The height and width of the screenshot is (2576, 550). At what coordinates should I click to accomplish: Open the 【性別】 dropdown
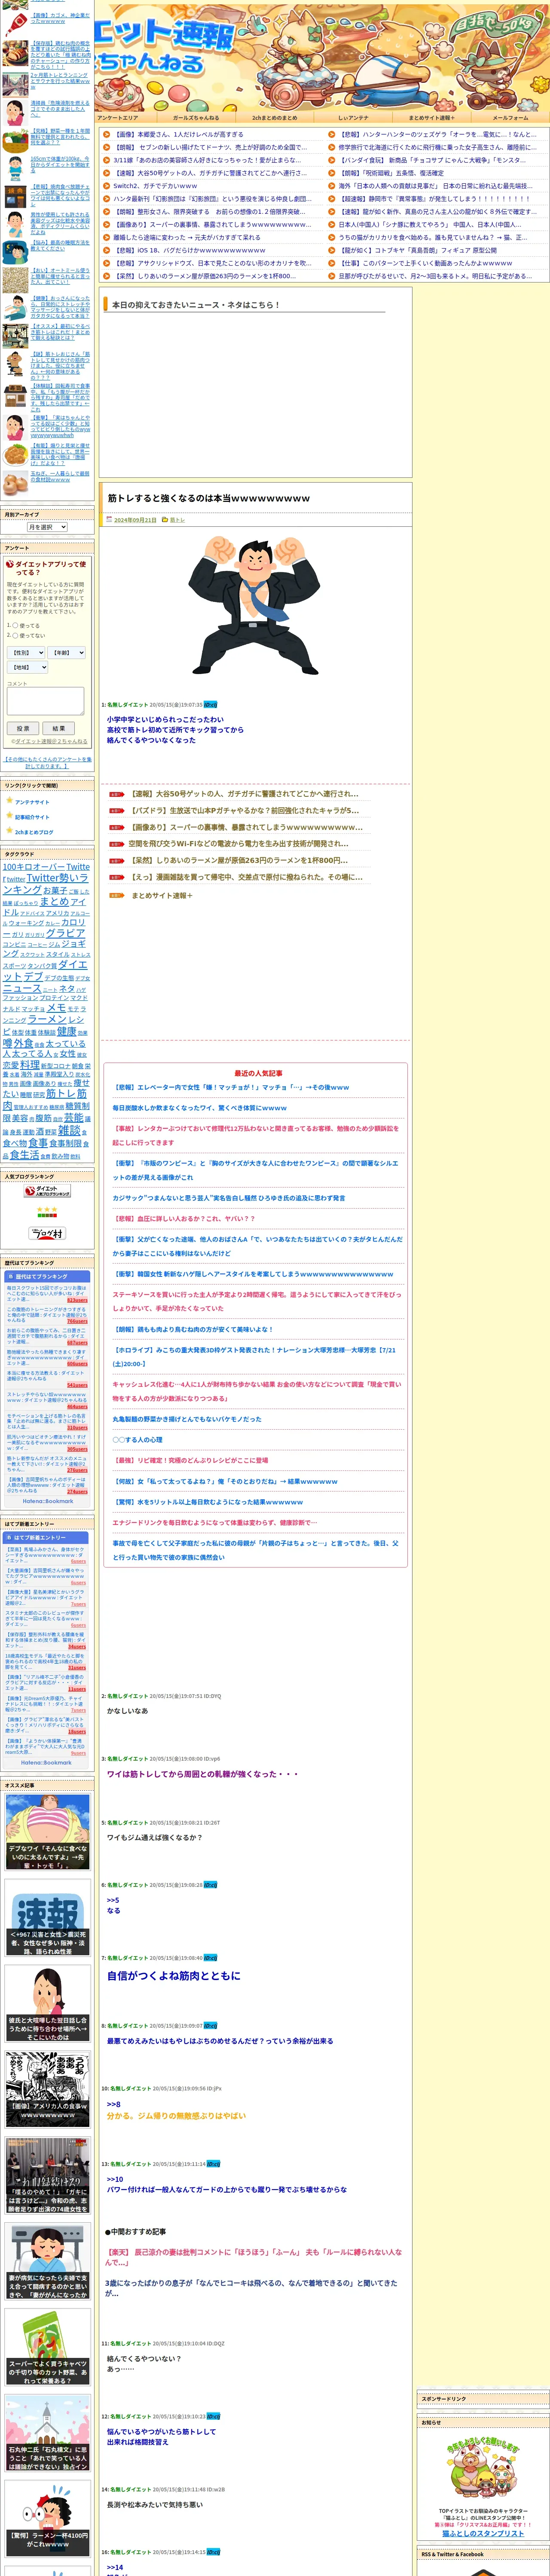27,653
